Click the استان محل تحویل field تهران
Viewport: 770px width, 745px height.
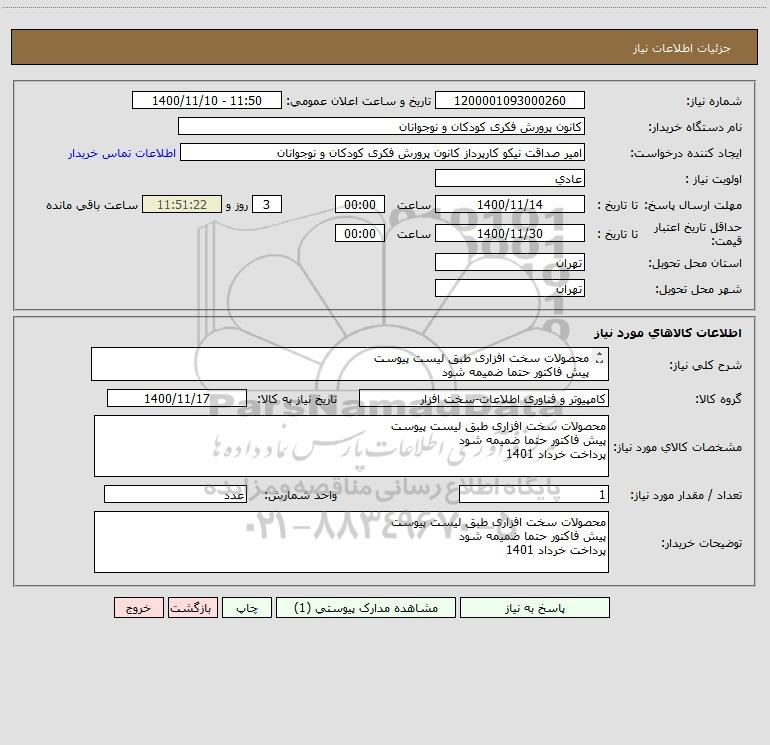tap(510, 263)
